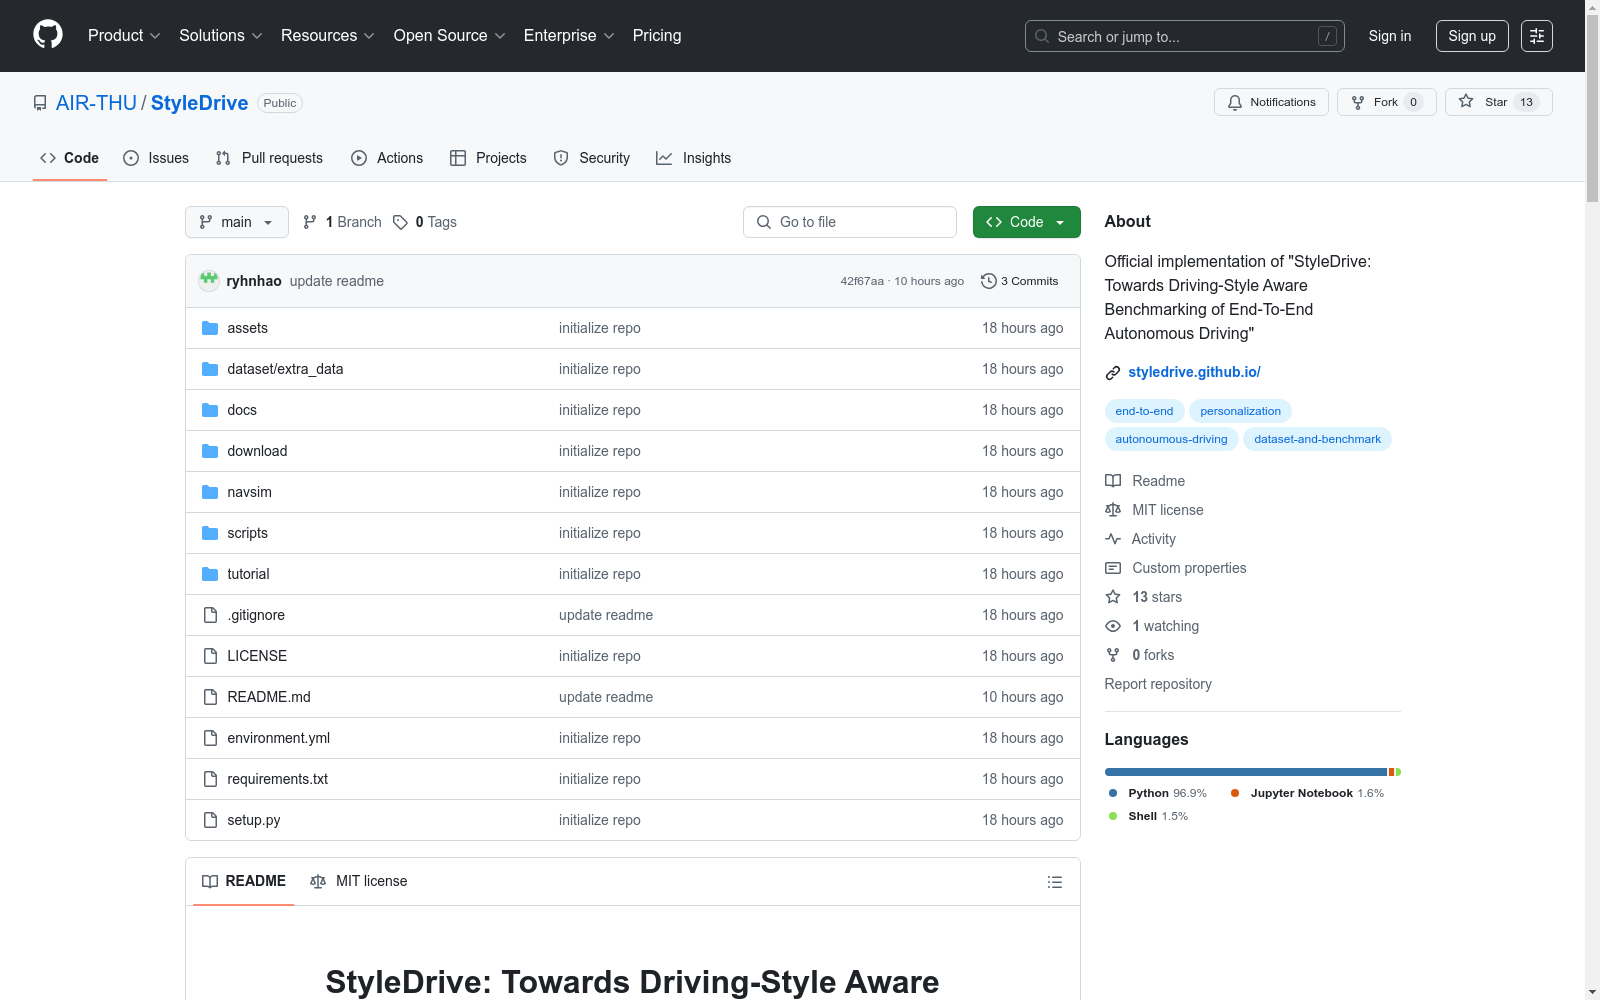The image size is (1600, 1000).
Task: Expand the Product menu
Action: point(124,35)
